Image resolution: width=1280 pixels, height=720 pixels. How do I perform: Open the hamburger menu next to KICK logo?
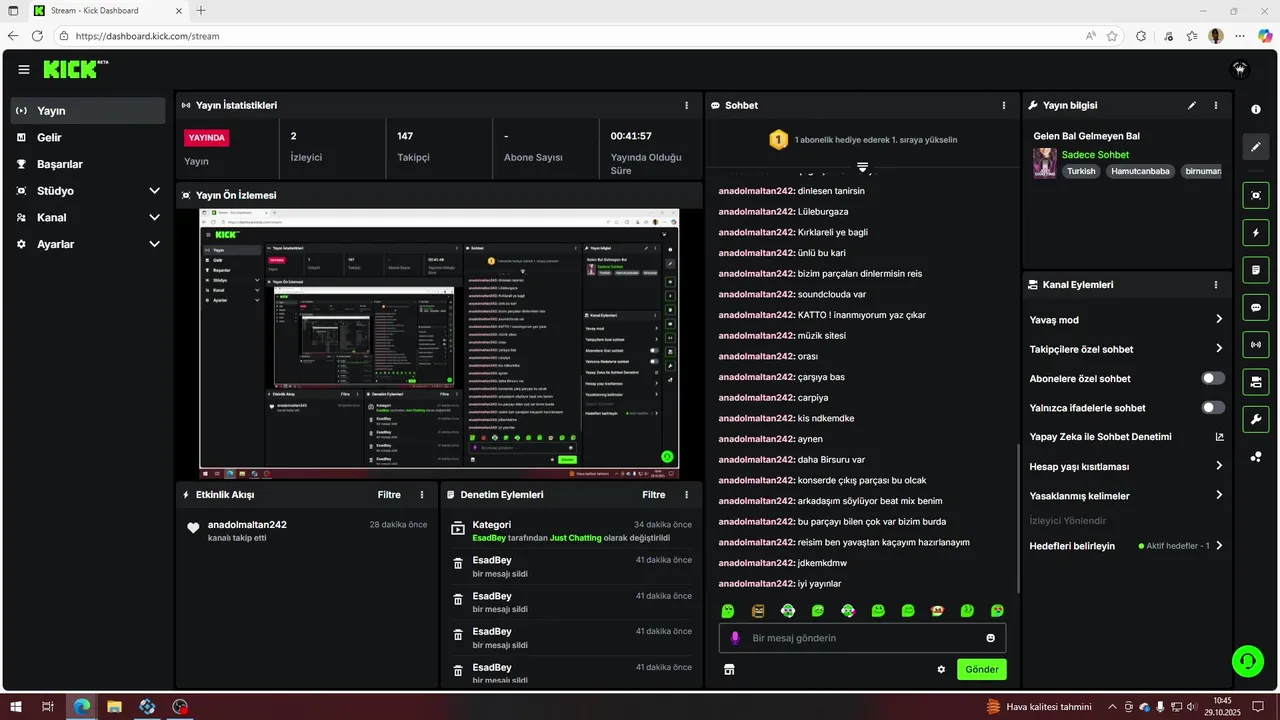(23, 69)
